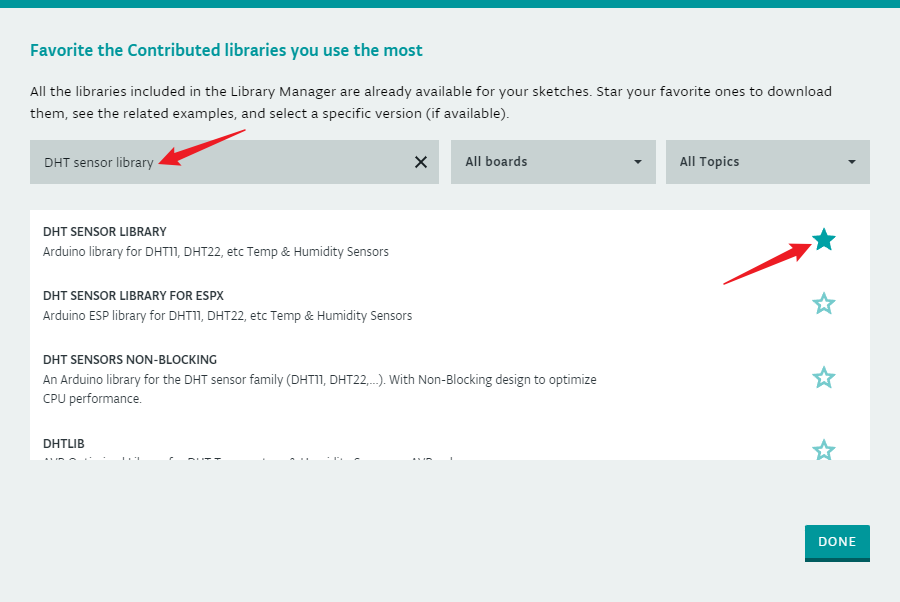
Task: Select the DHT SENSOR LIBRARY title
Action: (x=104, y=232)
